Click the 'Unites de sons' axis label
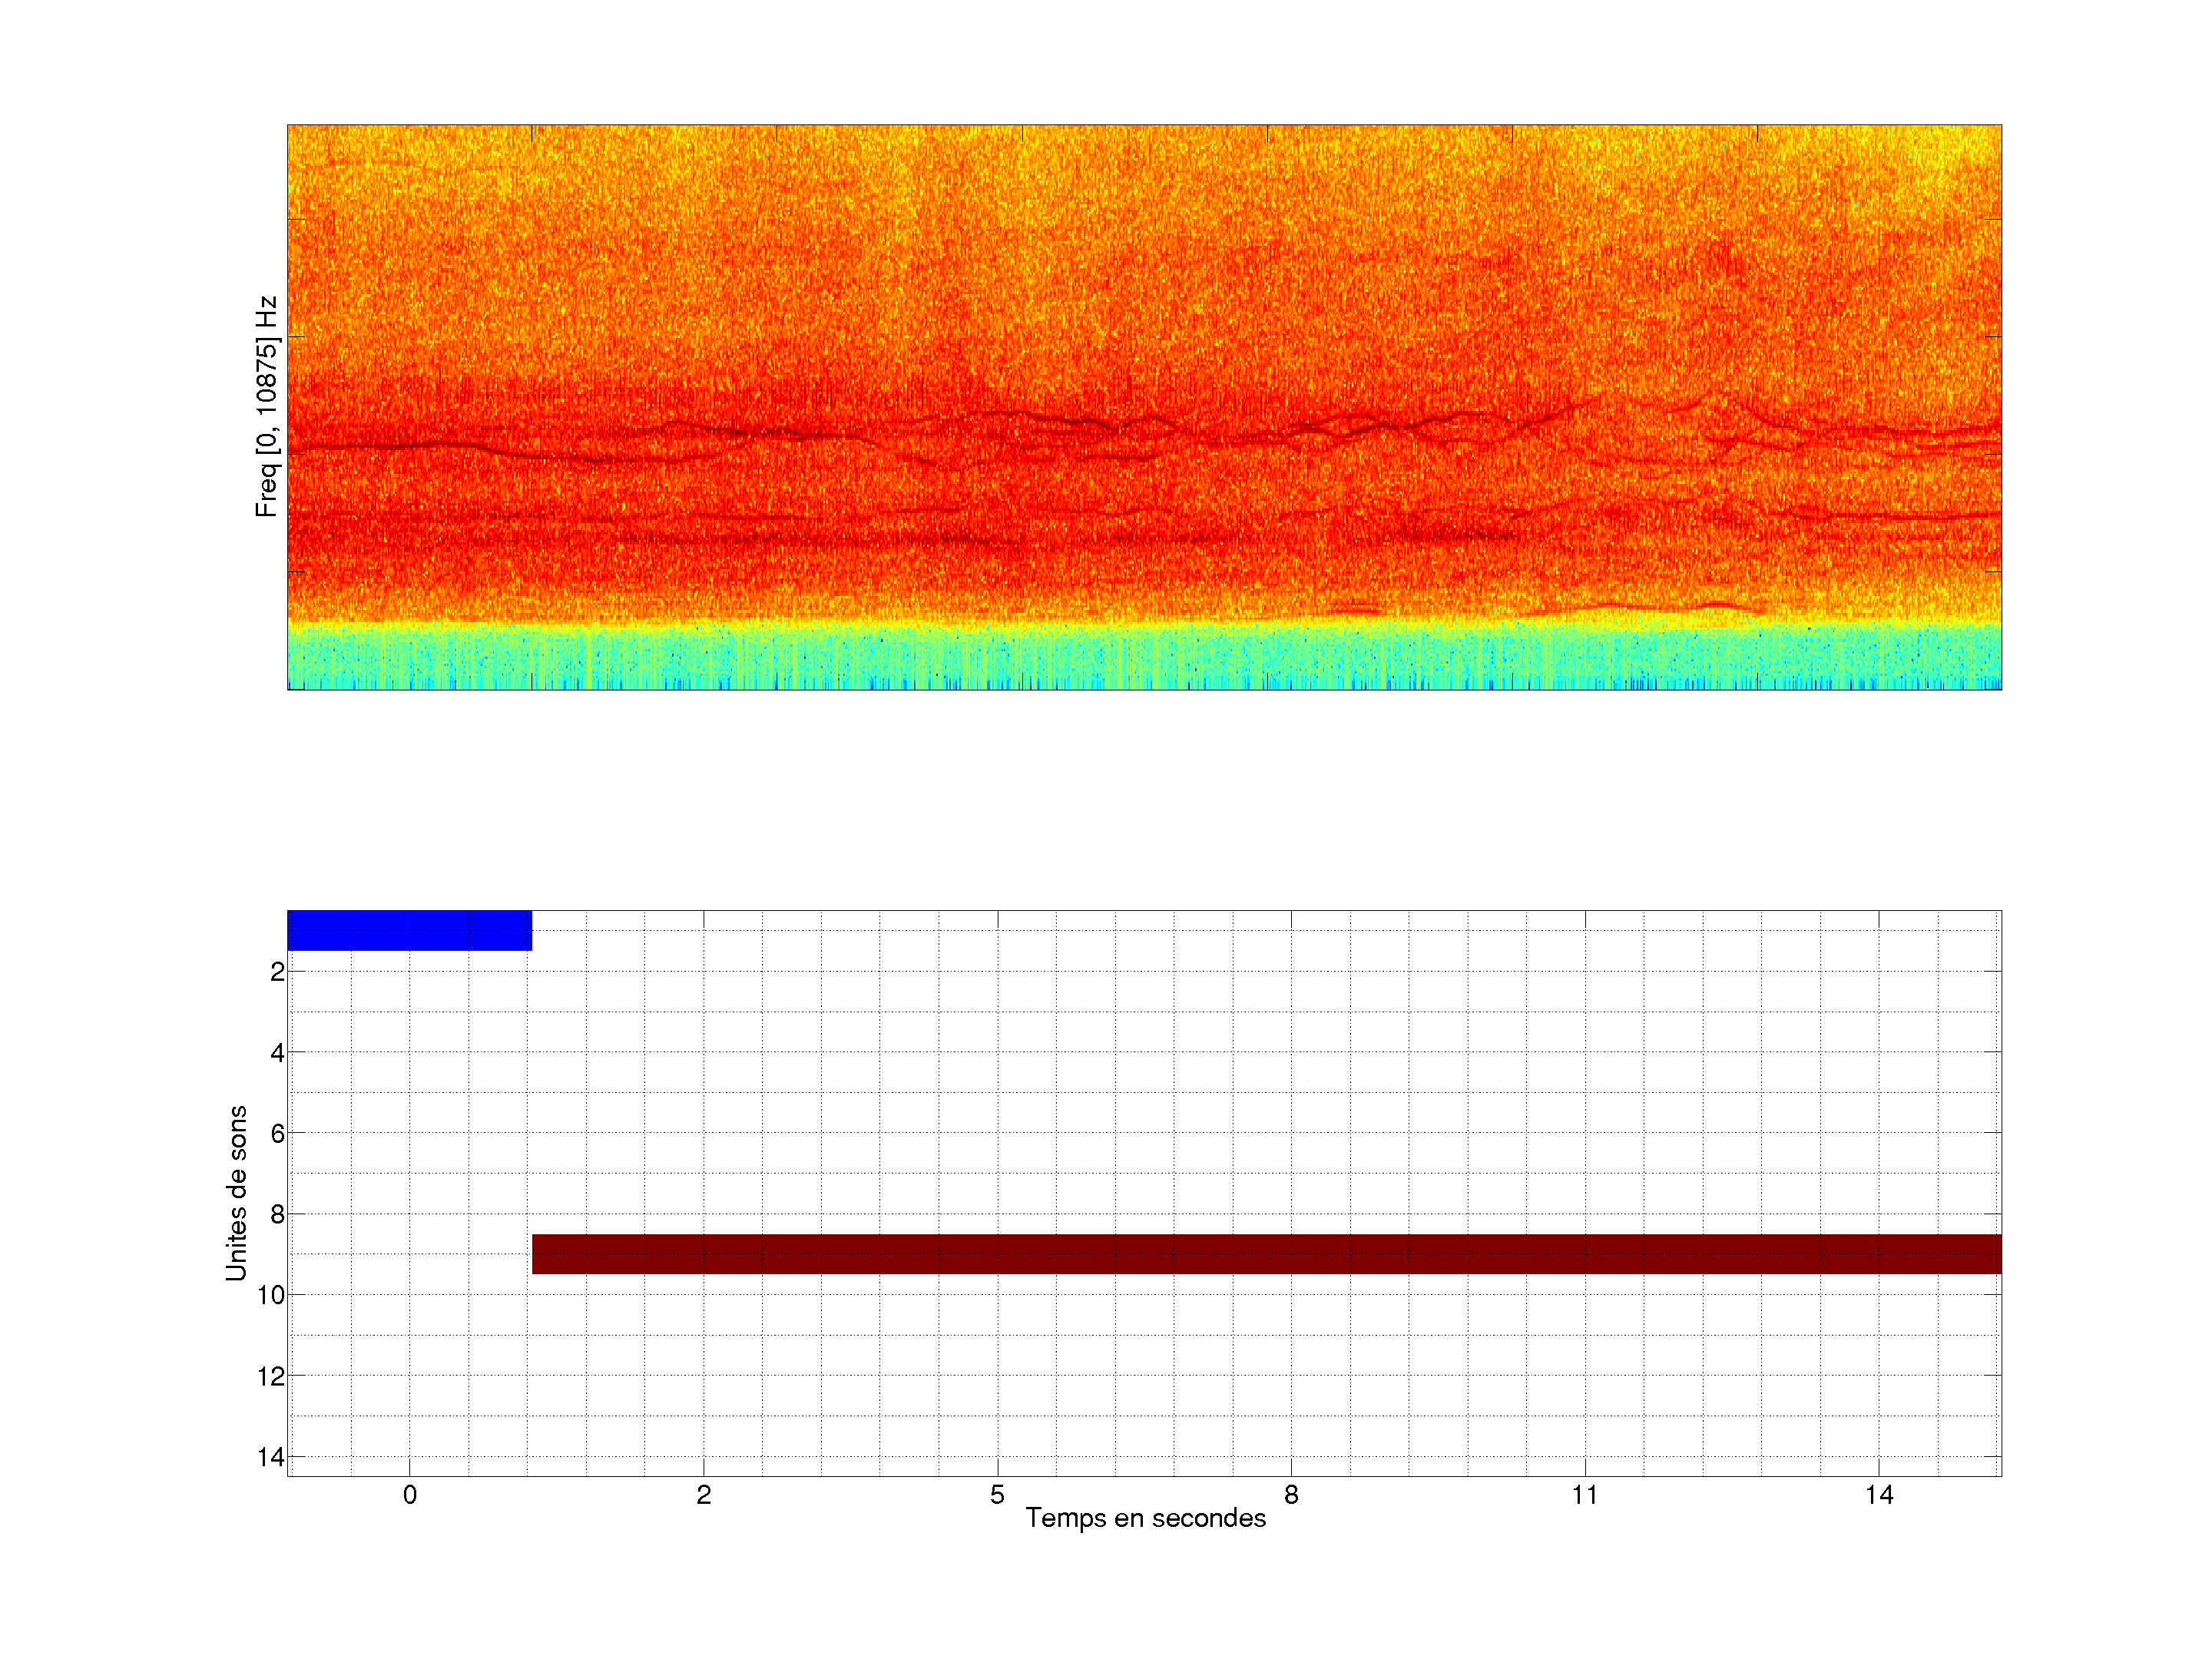This screenshot has width=2212, height=1659. click(236, 1192)
